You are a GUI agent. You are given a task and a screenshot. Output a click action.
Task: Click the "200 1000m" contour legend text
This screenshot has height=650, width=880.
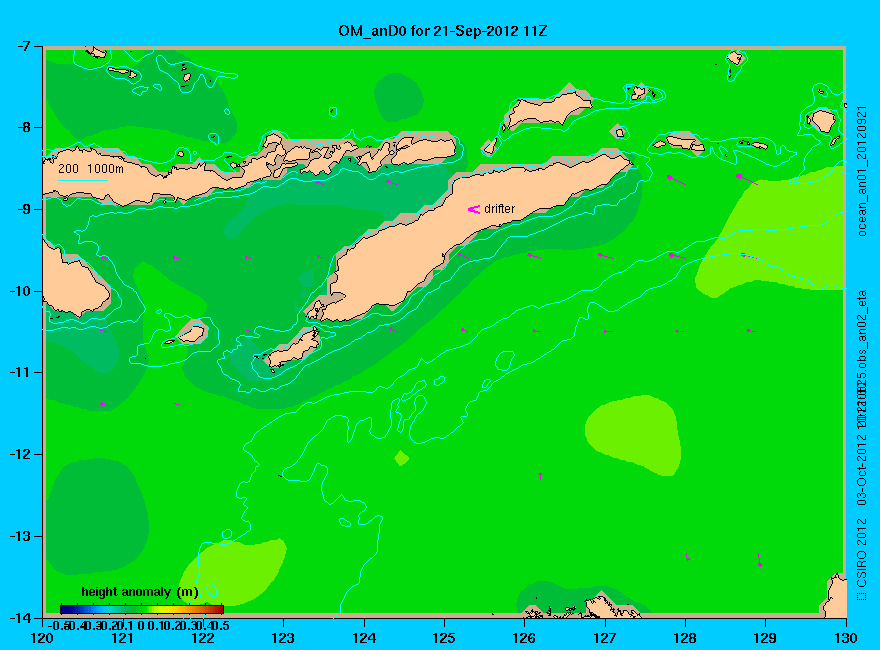(91, 168)
